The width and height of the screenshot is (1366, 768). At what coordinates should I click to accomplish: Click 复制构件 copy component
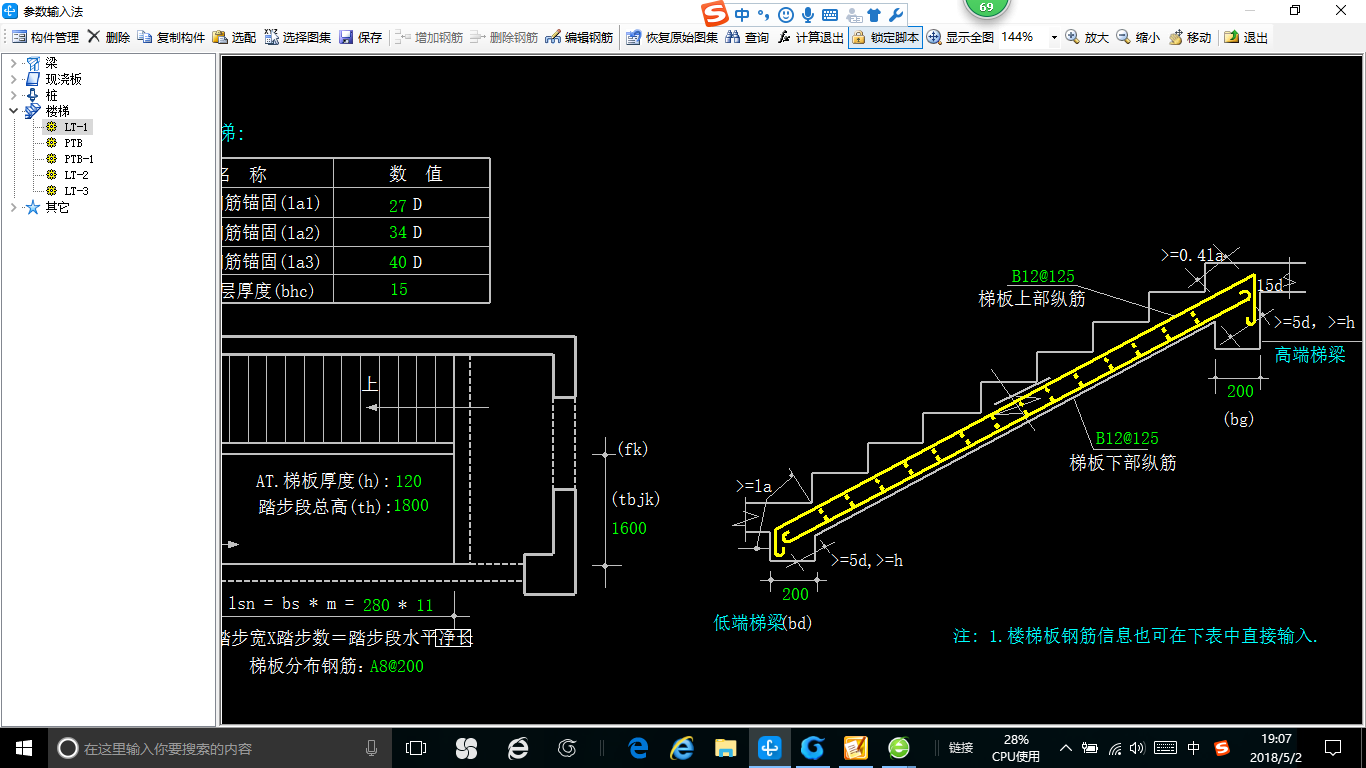click(x=171, y=37)
